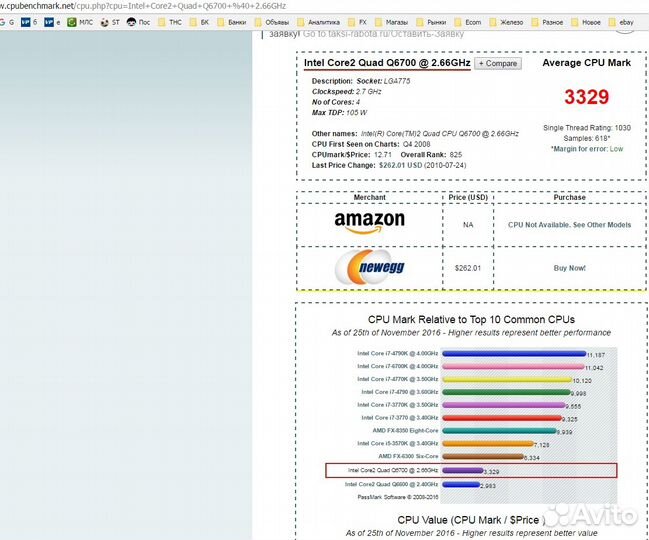This screenshot has height=540, width=649.
Task: Click the 'CPU Value (CPU Mark / $Price)' title
Action: click(471, 520)
